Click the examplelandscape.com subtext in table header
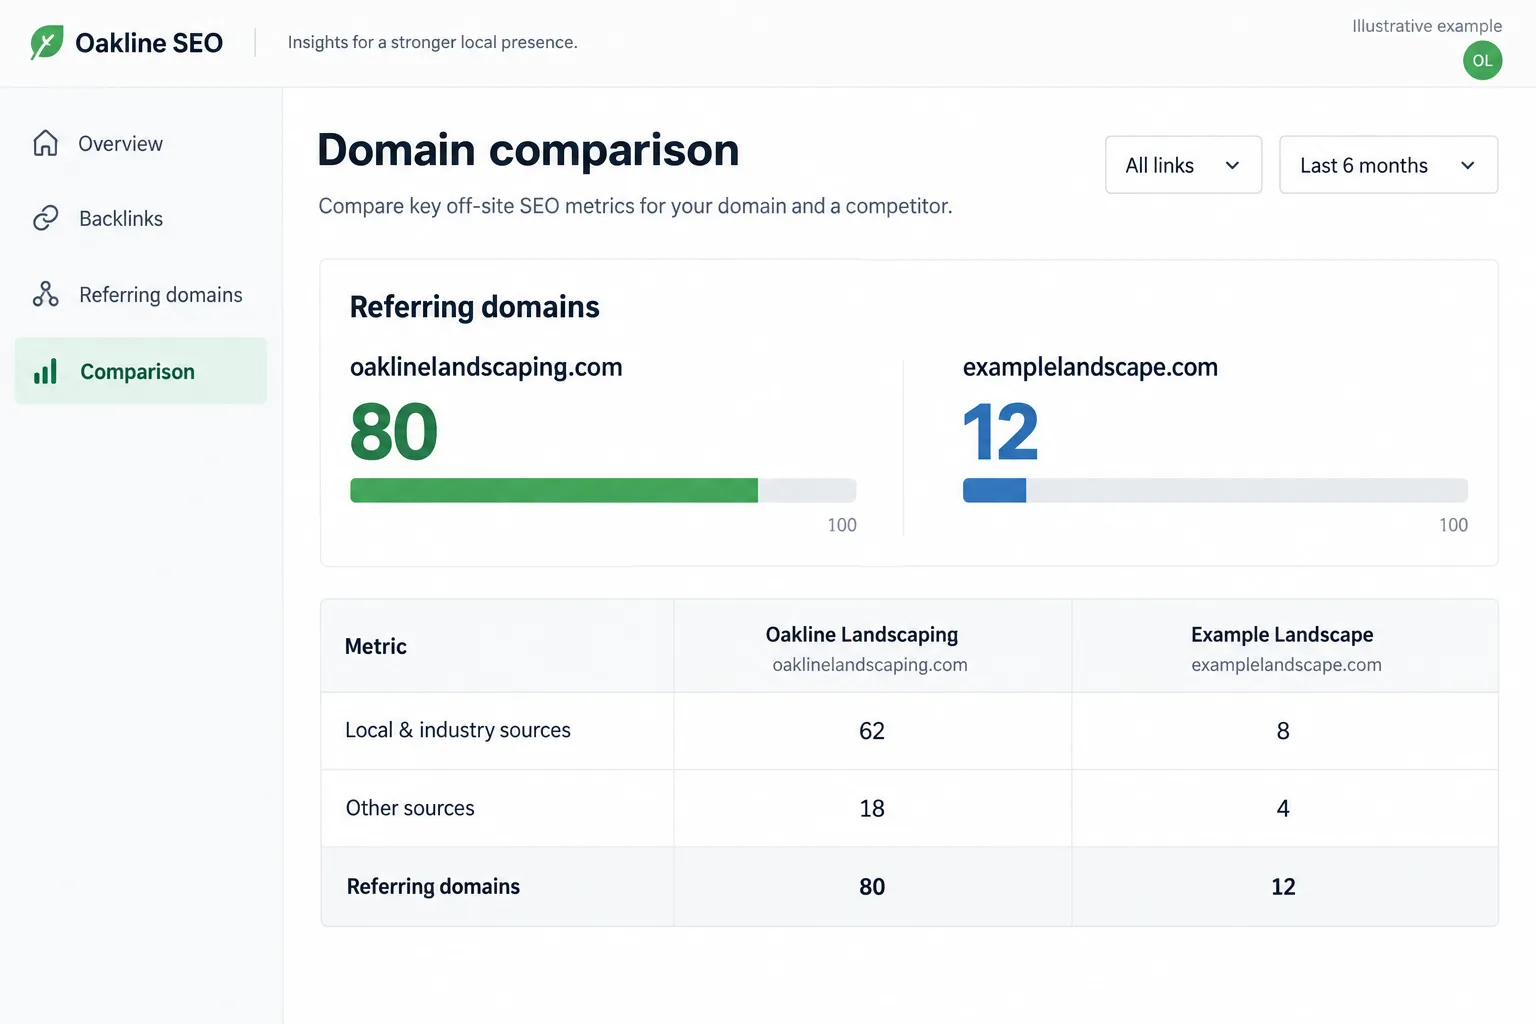This screenshot has width=1536, height=1024. pos(1286,665)
